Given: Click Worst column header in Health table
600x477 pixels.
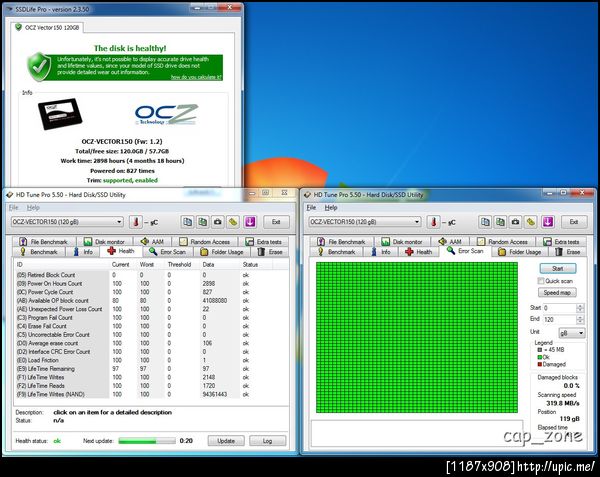Looking at the screenshot, I should point(147,264).
